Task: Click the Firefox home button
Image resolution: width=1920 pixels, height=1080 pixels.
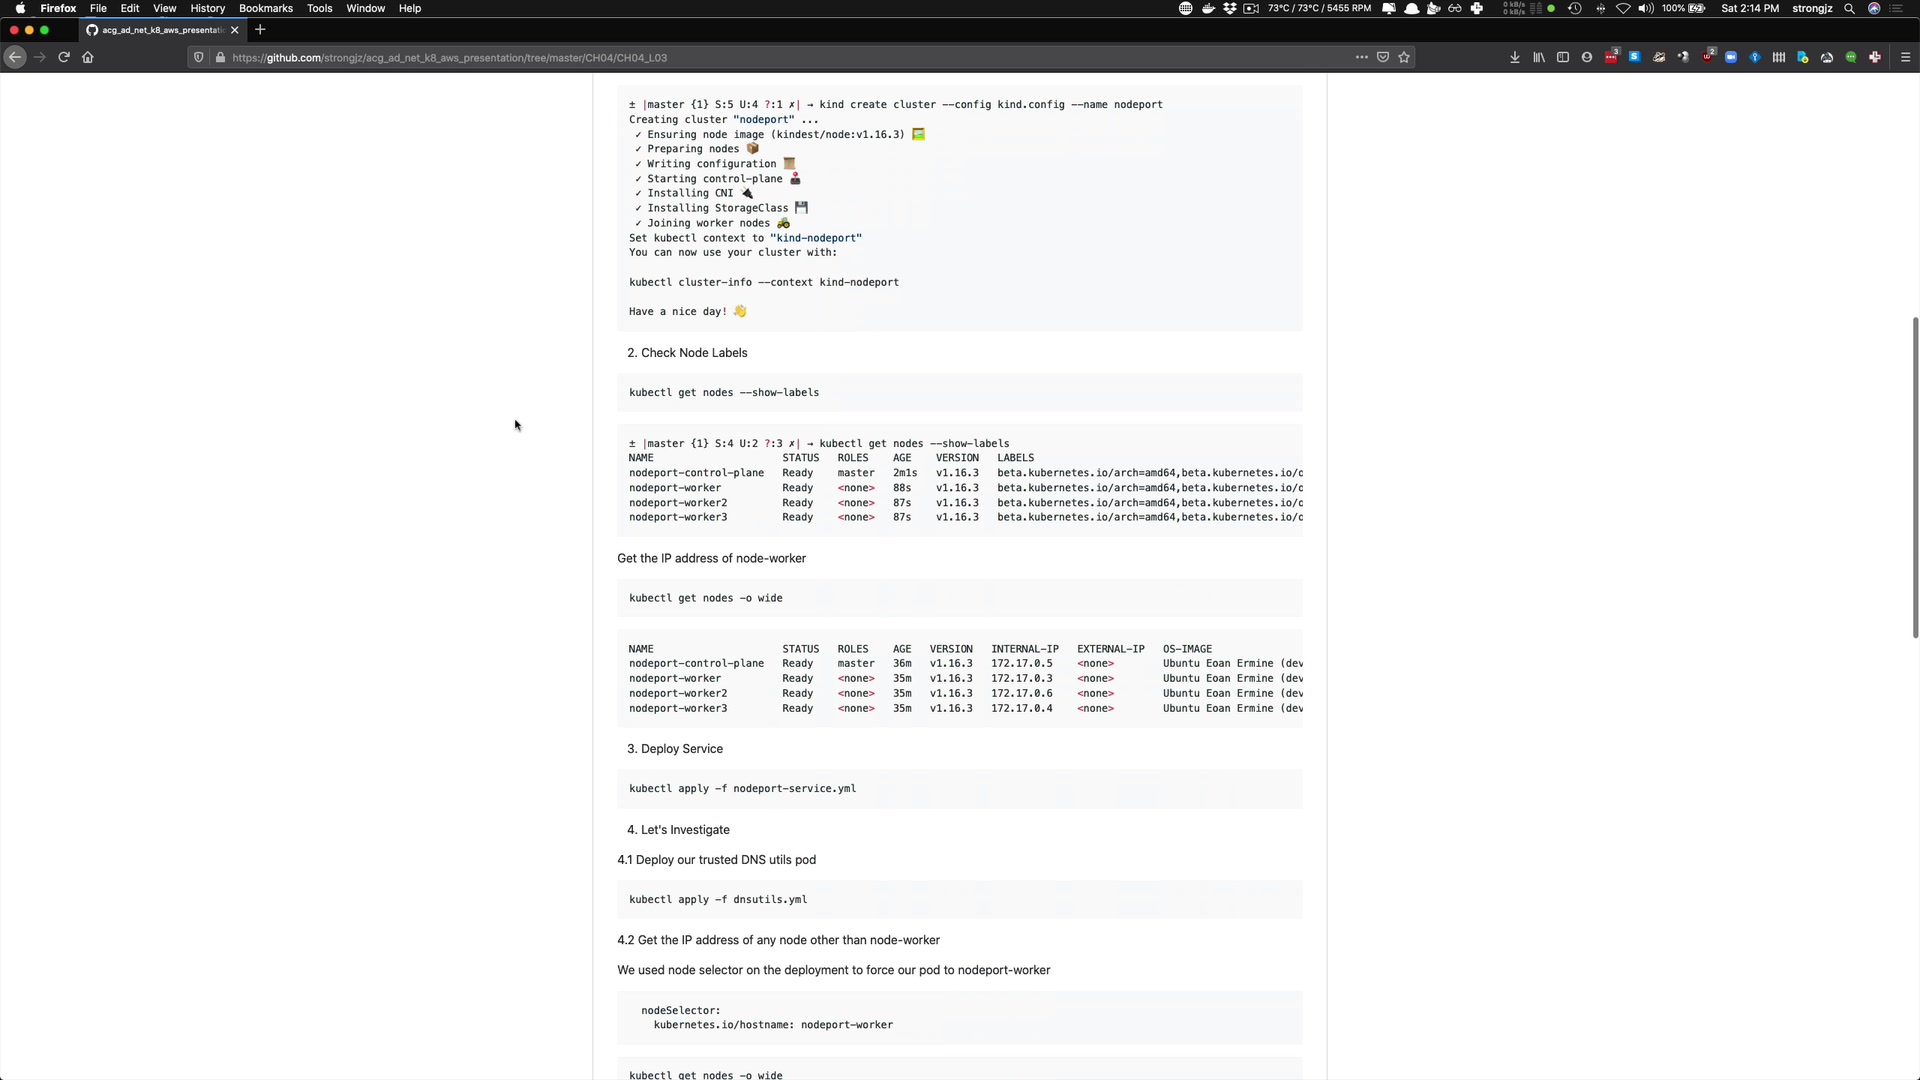Action: 88,57
